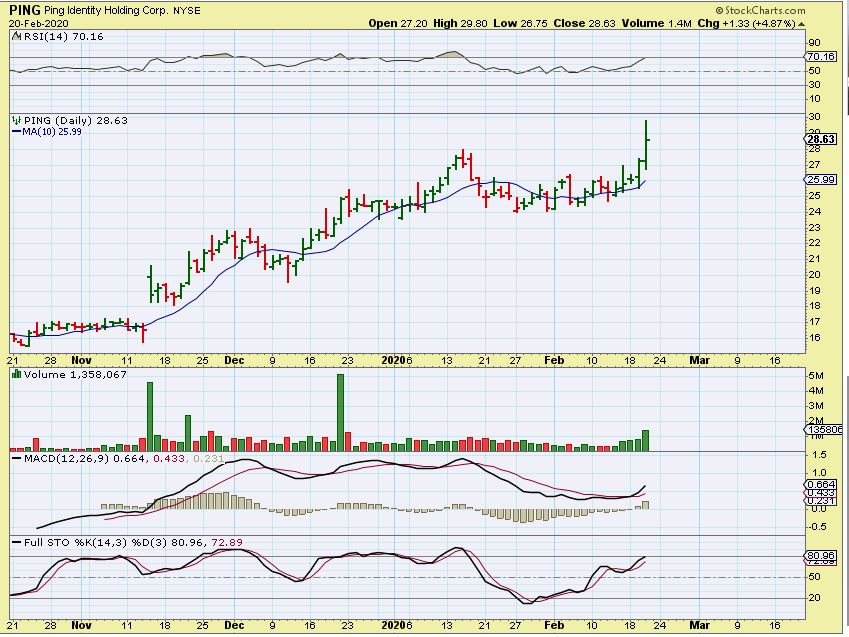Click the PING ticker symbol in the header
The image size is (849, 637).
tap(24, 10)
